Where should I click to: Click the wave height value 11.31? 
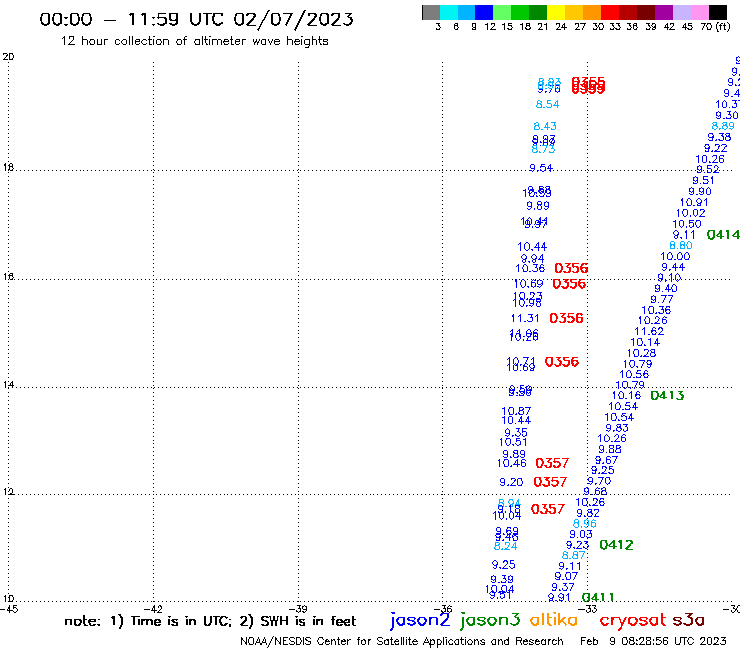coord(525,319)
